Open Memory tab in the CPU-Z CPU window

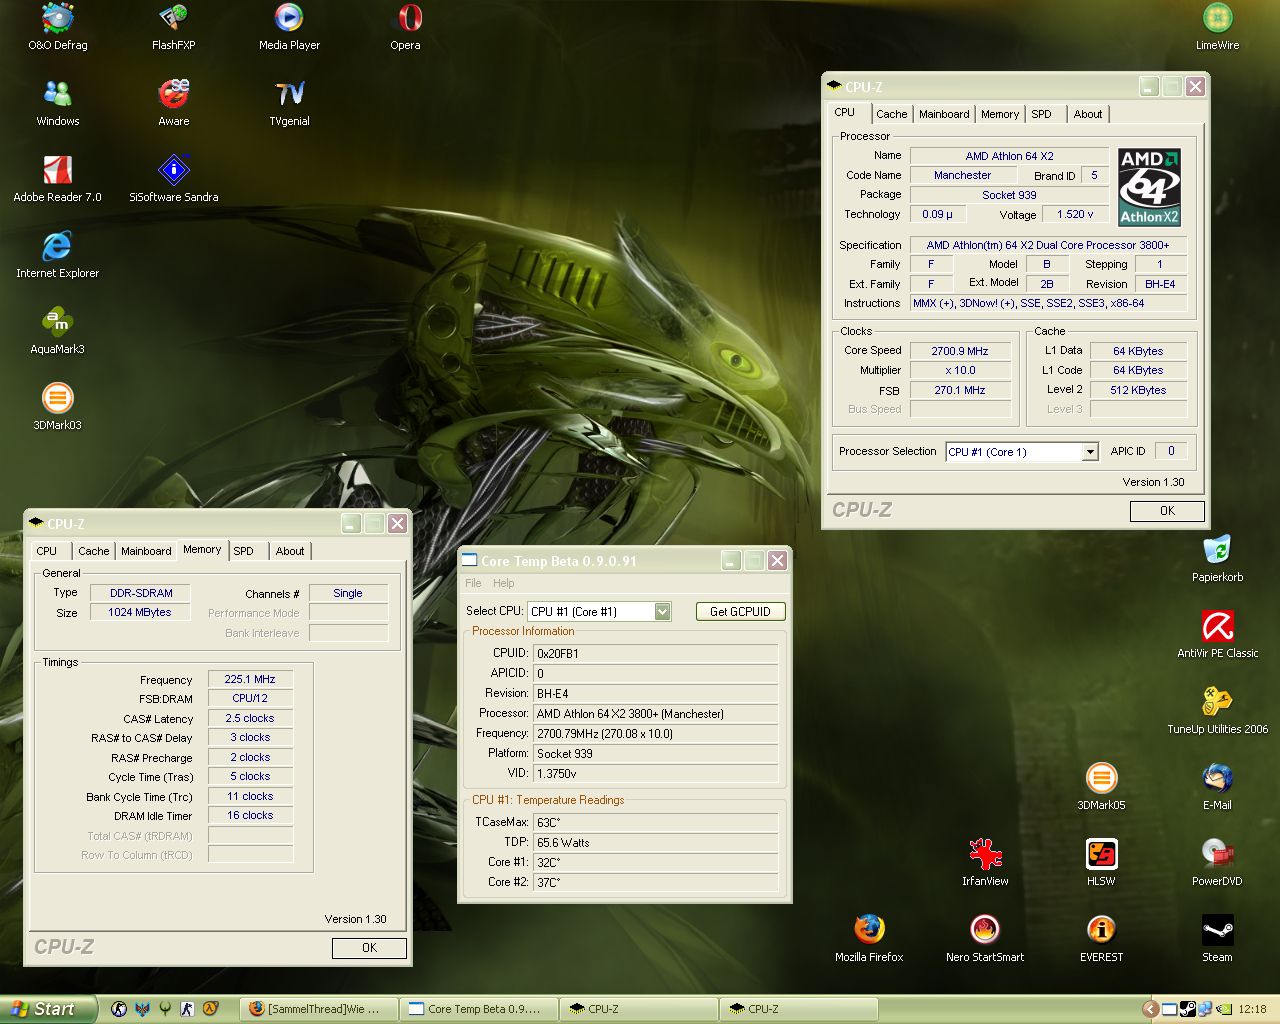1000,114
